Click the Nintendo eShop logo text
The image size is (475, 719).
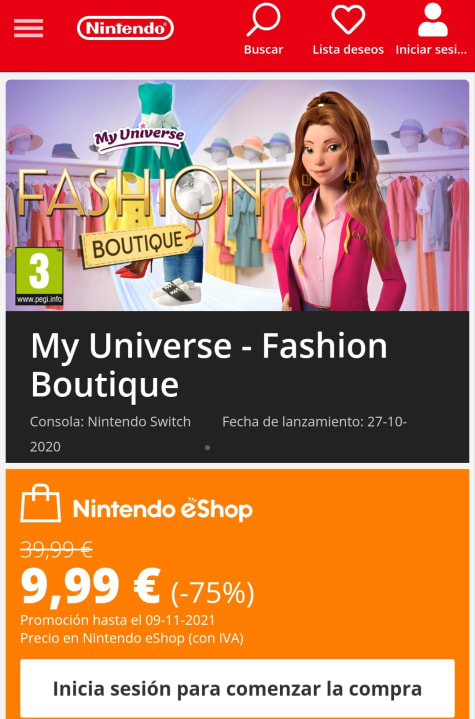(x=163, y=509)
